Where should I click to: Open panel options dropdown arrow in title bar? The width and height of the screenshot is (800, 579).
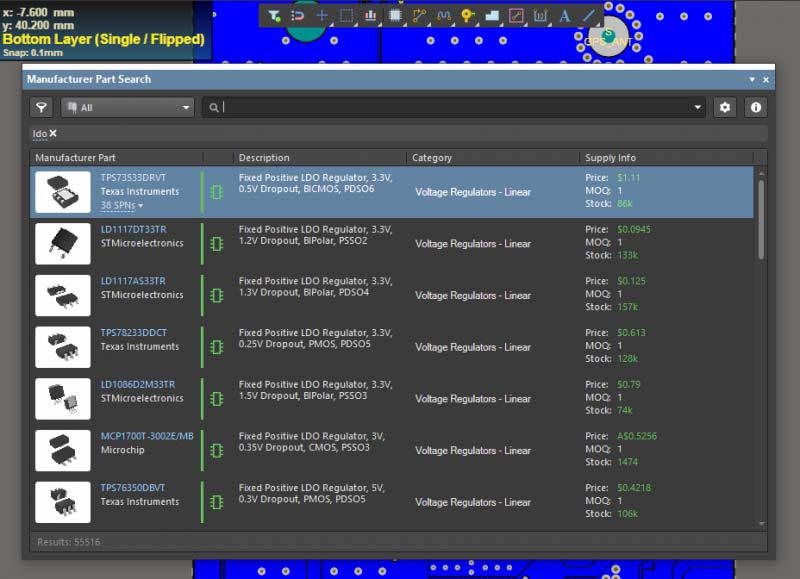(752, 80)
